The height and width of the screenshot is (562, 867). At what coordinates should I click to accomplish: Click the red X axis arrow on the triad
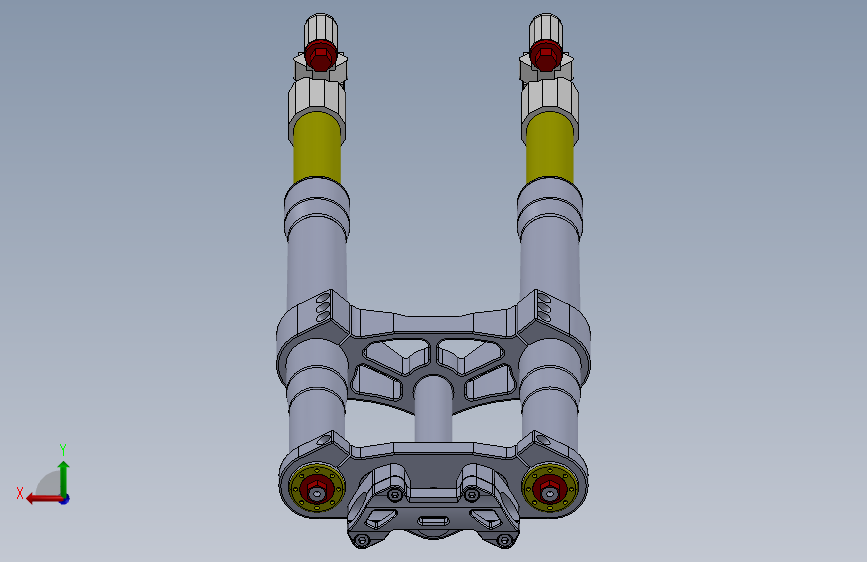(x=43, y=499)
